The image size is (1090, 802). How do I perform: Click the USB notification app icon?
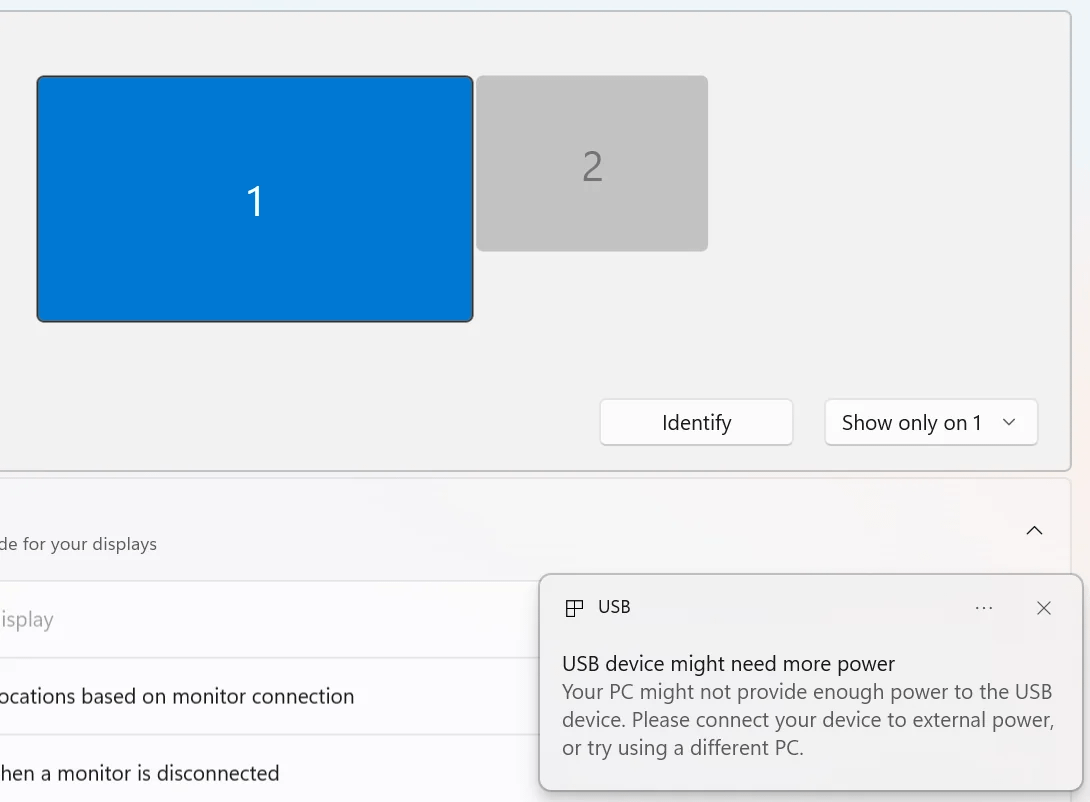click(x=574, y=608)
